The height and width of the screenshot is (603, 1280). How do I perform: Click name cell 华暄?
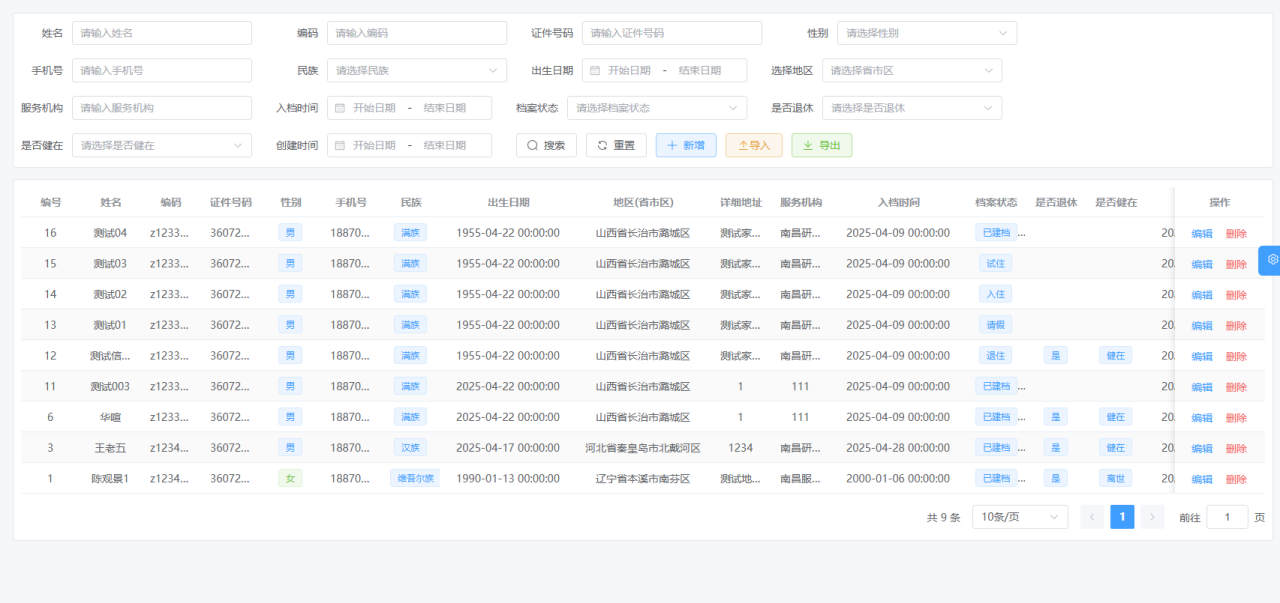tap(110, 417)
